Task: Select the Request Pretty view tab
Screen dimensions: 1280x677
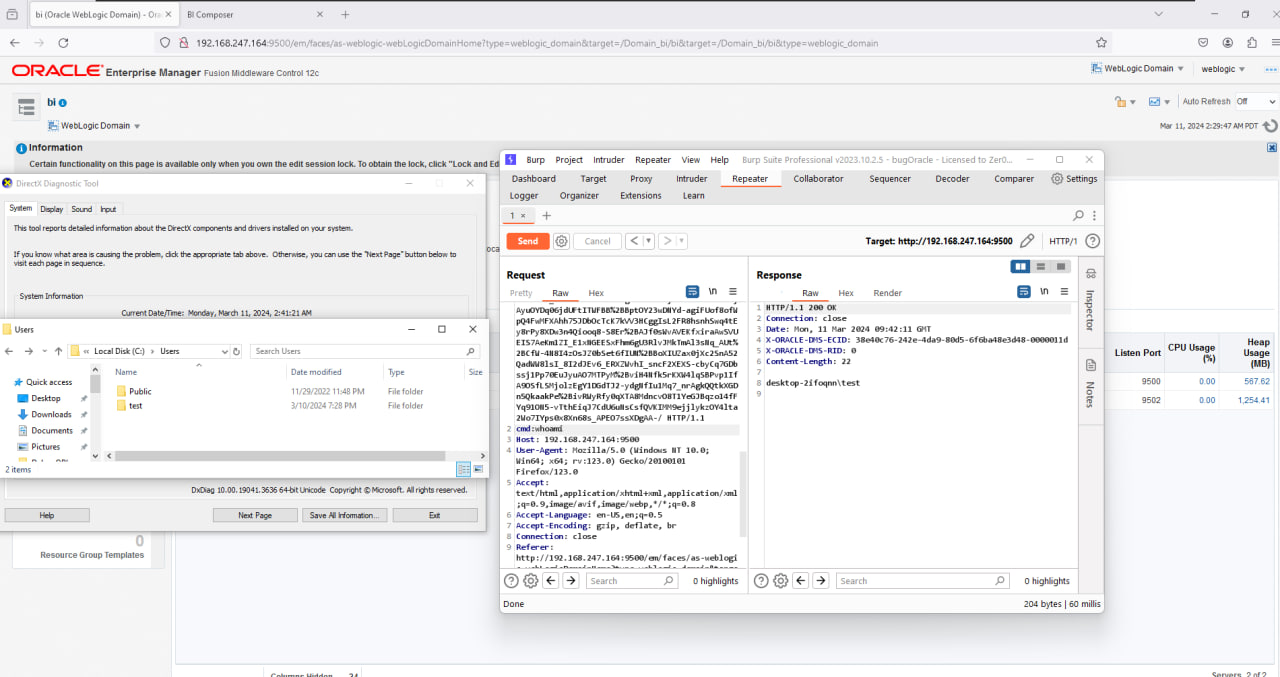Action: point(521,293)
